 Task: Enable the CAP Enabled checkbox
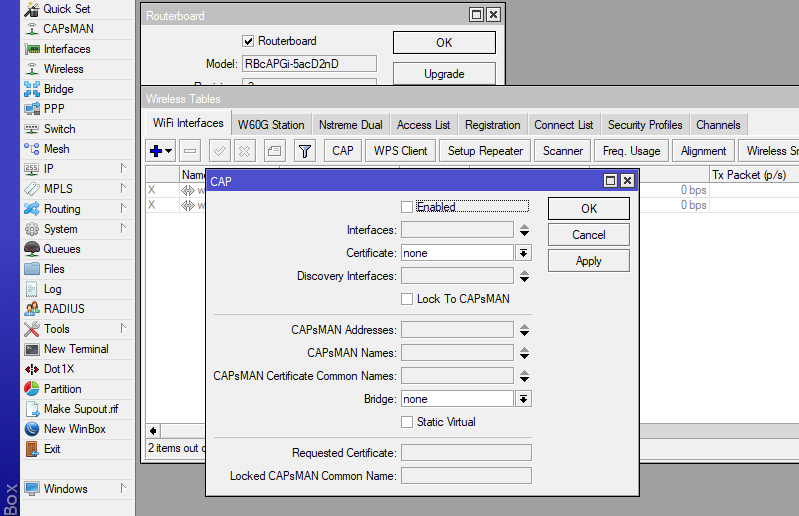point(407,207)
